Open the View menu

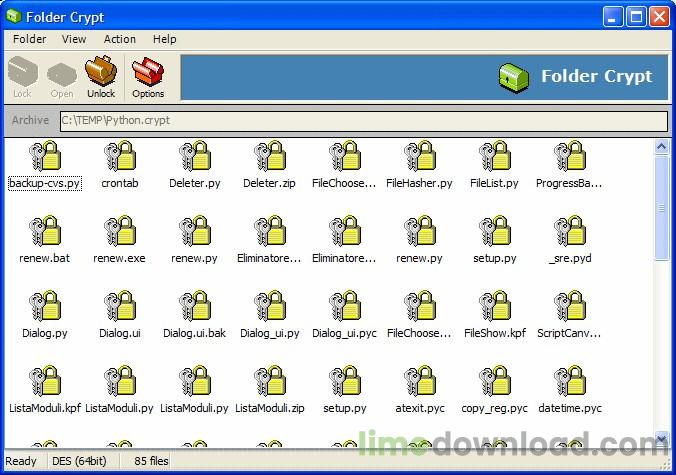pyautogui.click(x=74, y=39)
